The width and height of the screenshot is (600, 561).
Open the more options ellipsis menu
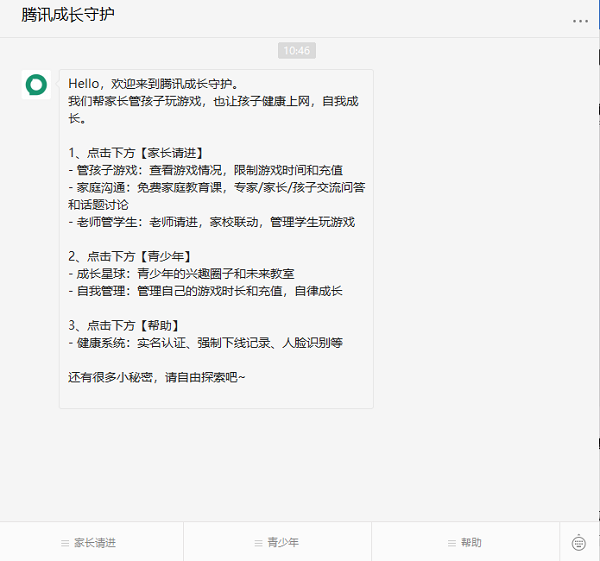click(580, 20)
